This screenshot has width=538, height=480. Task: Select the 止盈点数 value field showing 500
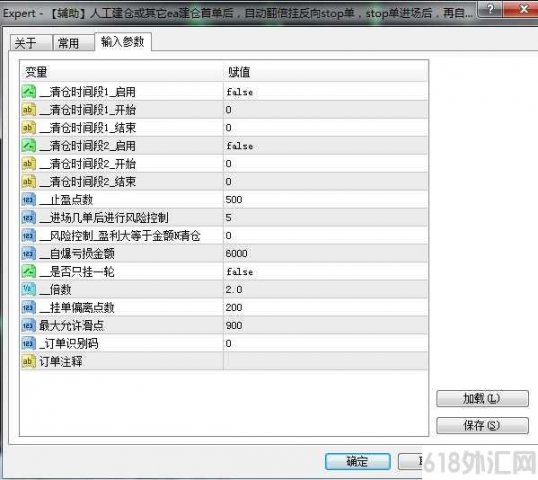325,200
